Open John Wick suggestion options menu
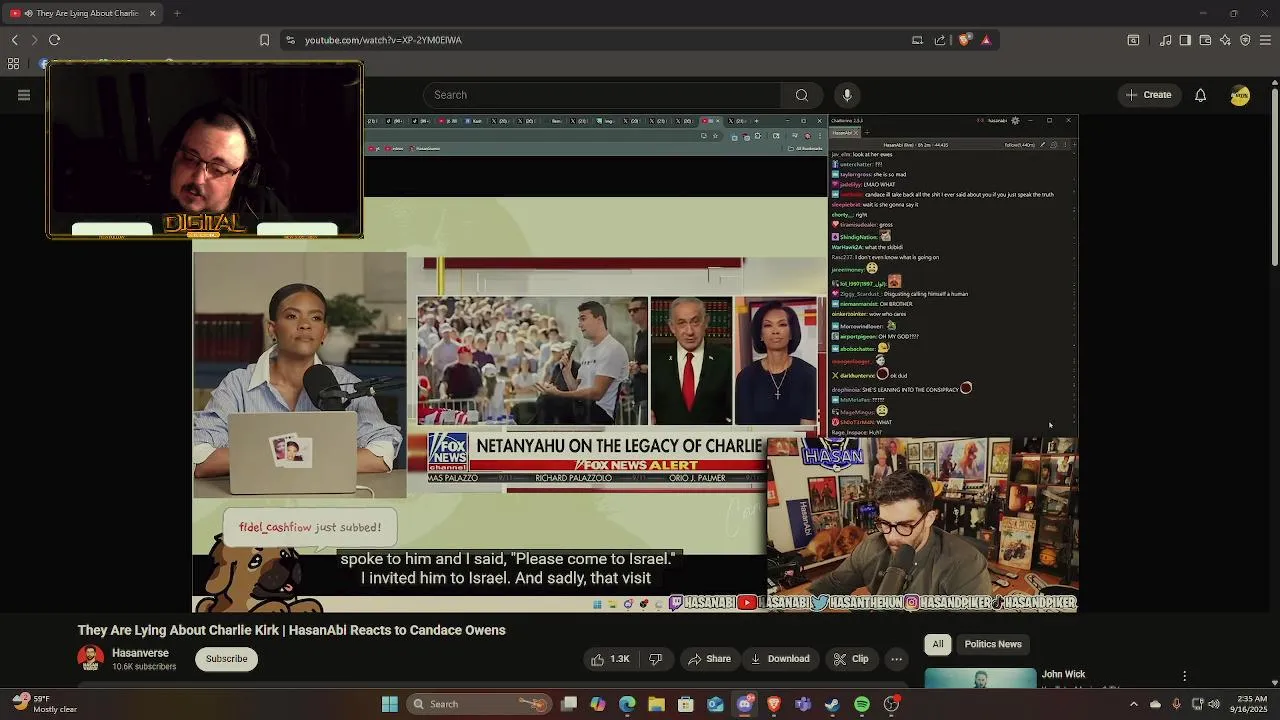Screen dimensions: 1280x720 coord(1185,677)
